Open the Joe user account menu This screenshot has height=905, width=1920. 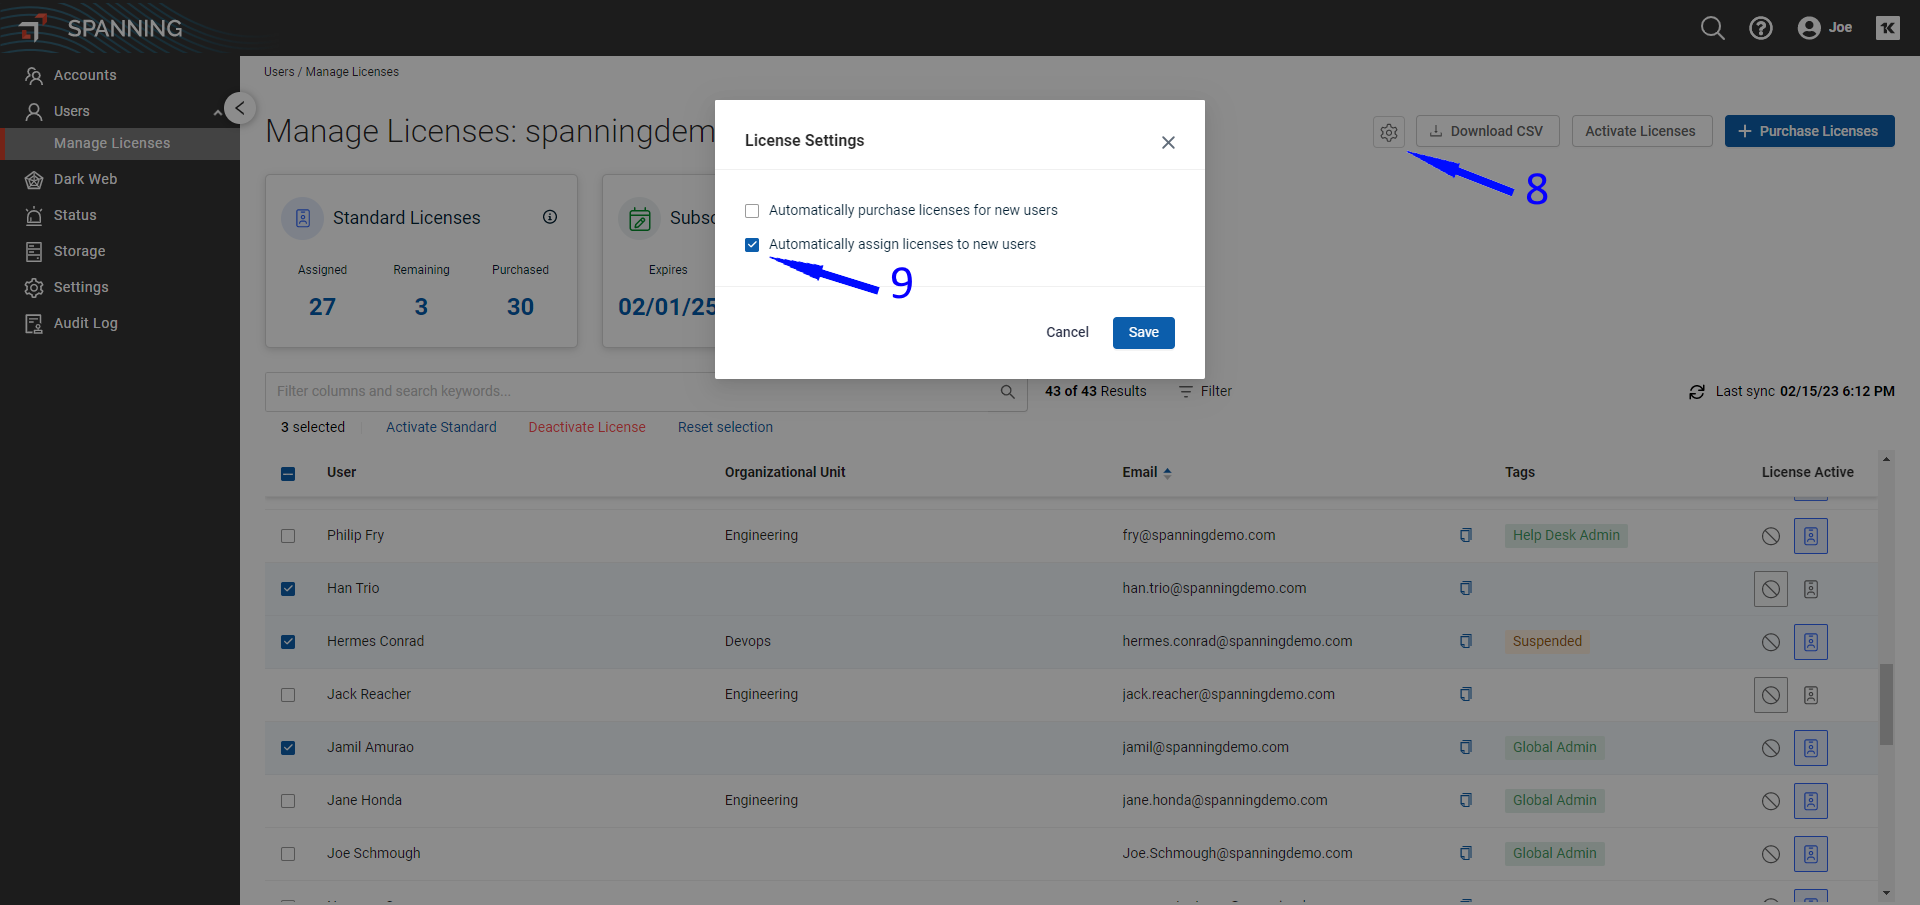(1825, 28)
